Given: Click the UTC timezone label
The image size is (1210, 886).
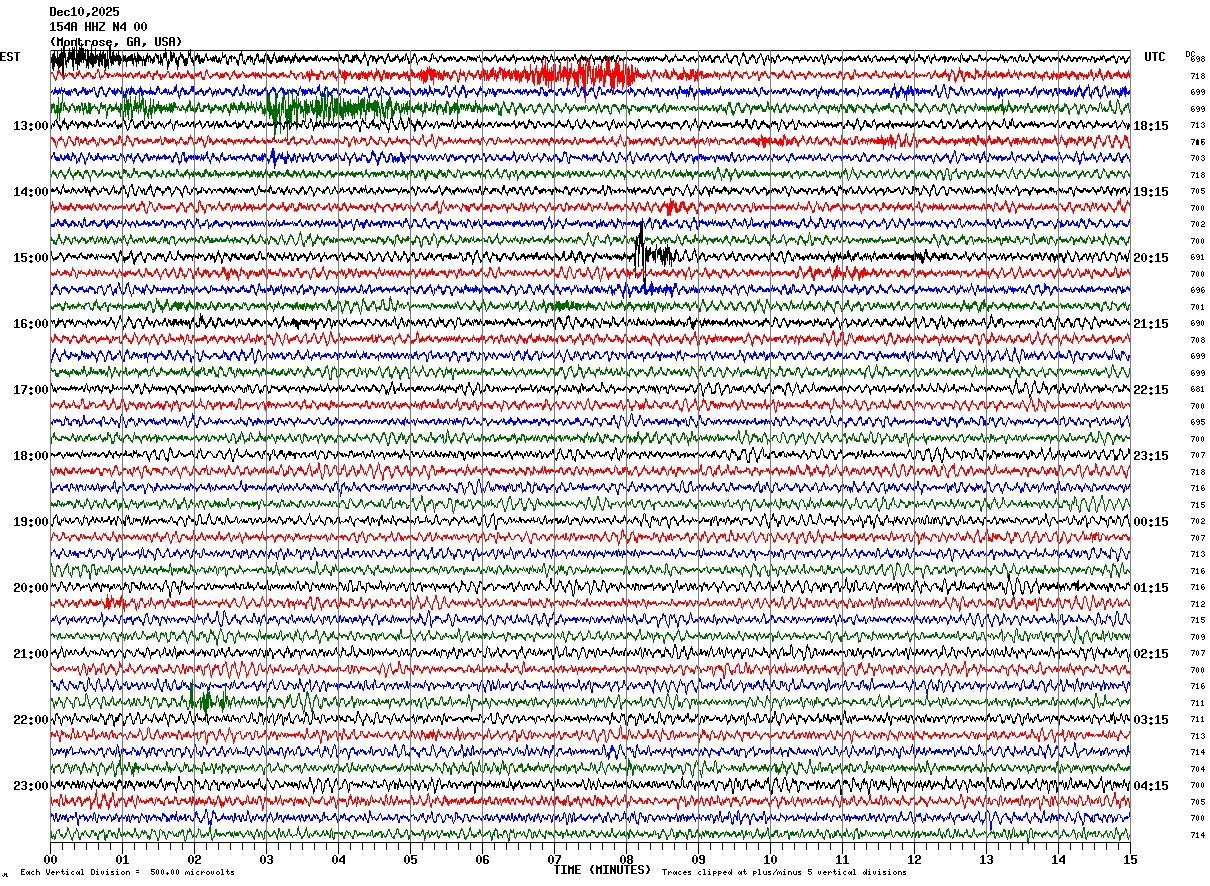Looking at the screenshot, I should coord(1155,57).
